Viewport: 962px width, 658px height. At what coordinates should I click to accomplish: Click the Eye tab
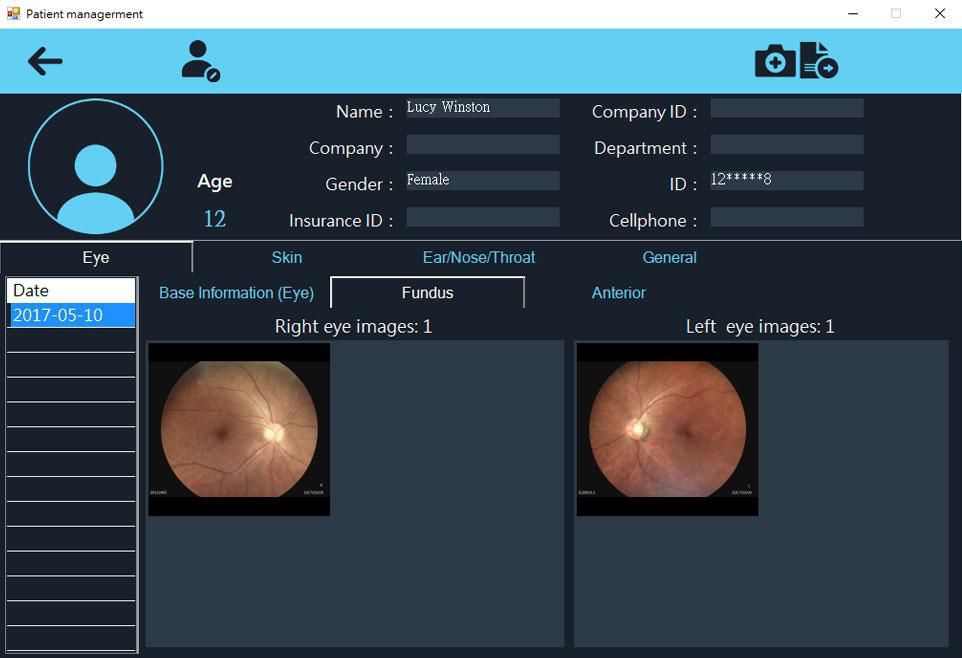coord(95,257)
